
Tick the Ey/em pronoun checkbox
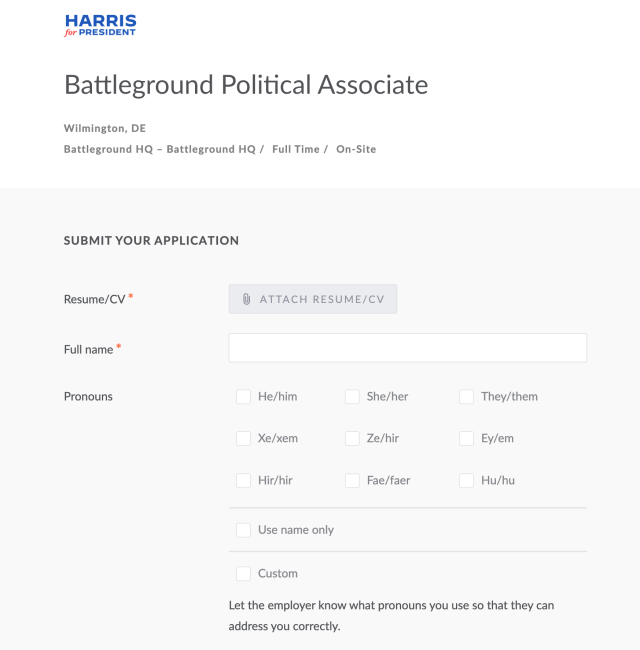pos(466,438)
